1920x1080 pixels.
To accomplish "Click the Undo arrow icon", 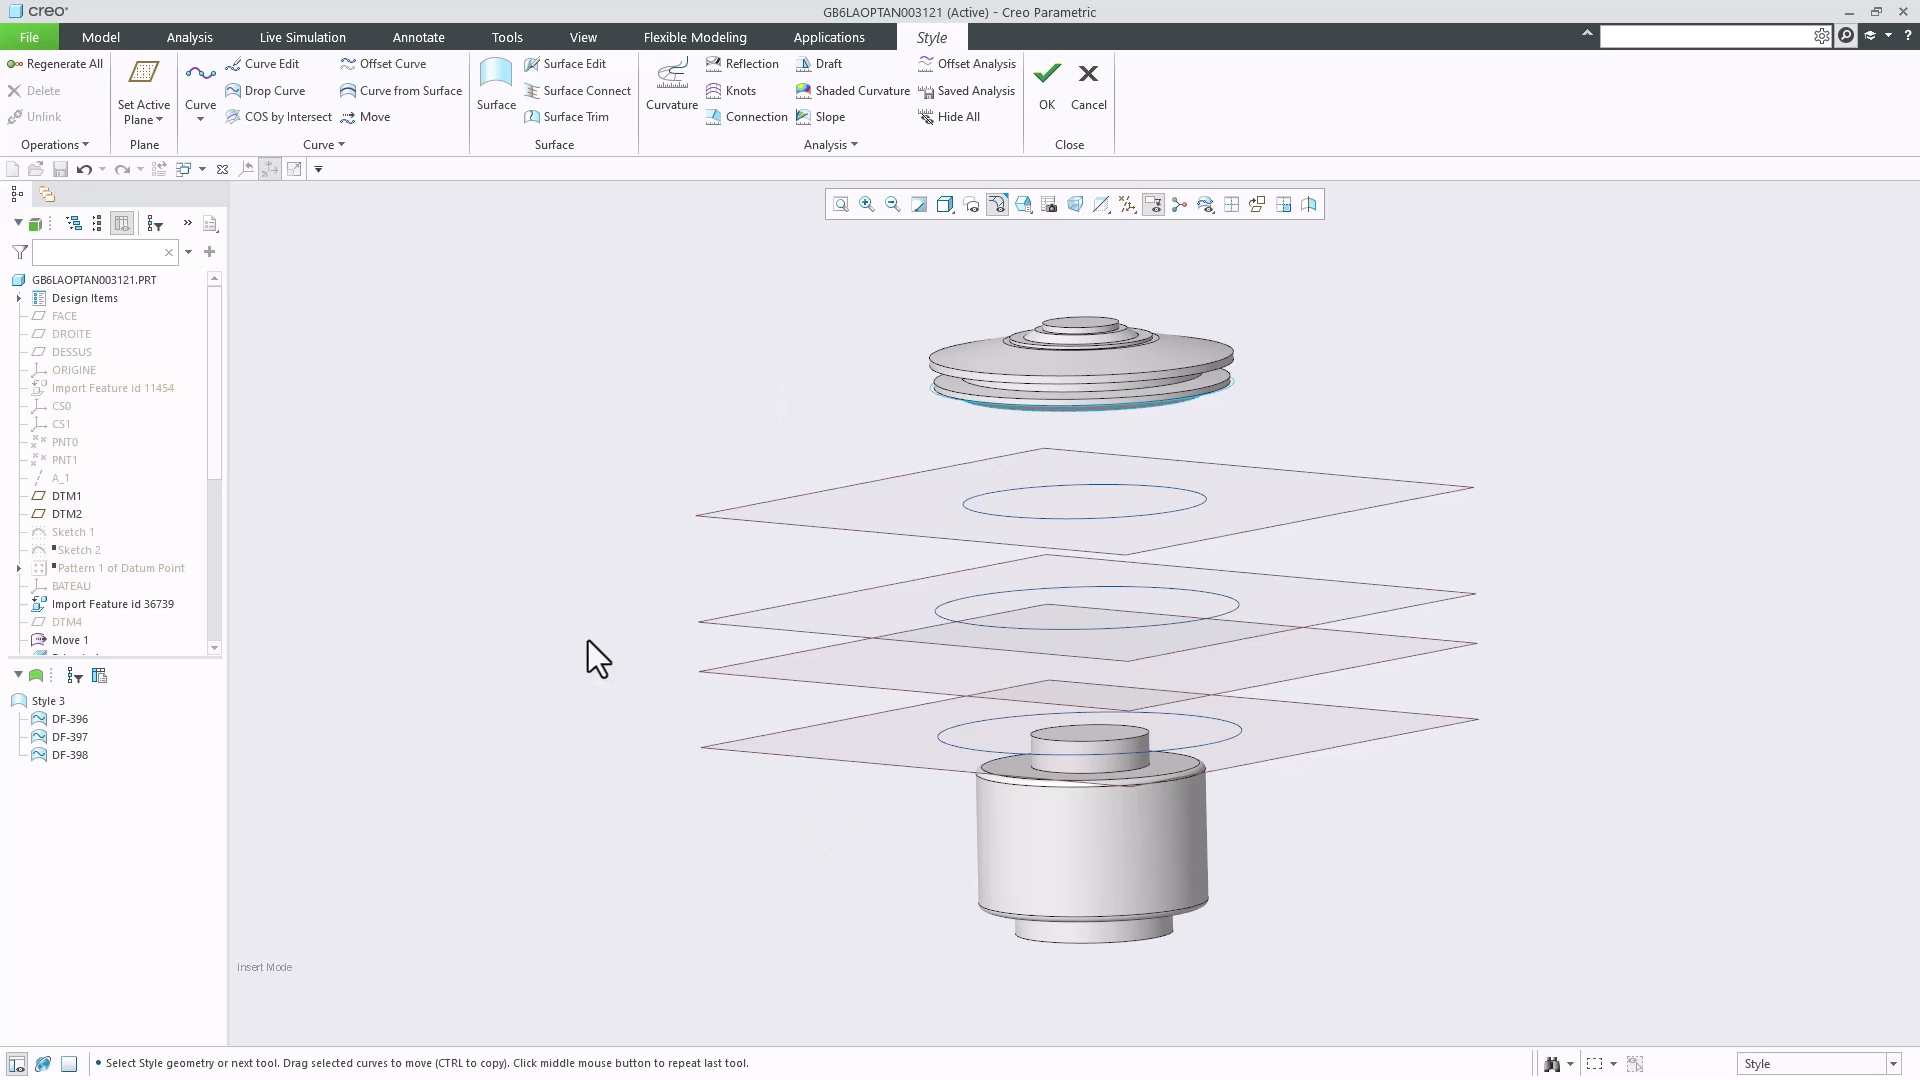I will click(84, 169).
